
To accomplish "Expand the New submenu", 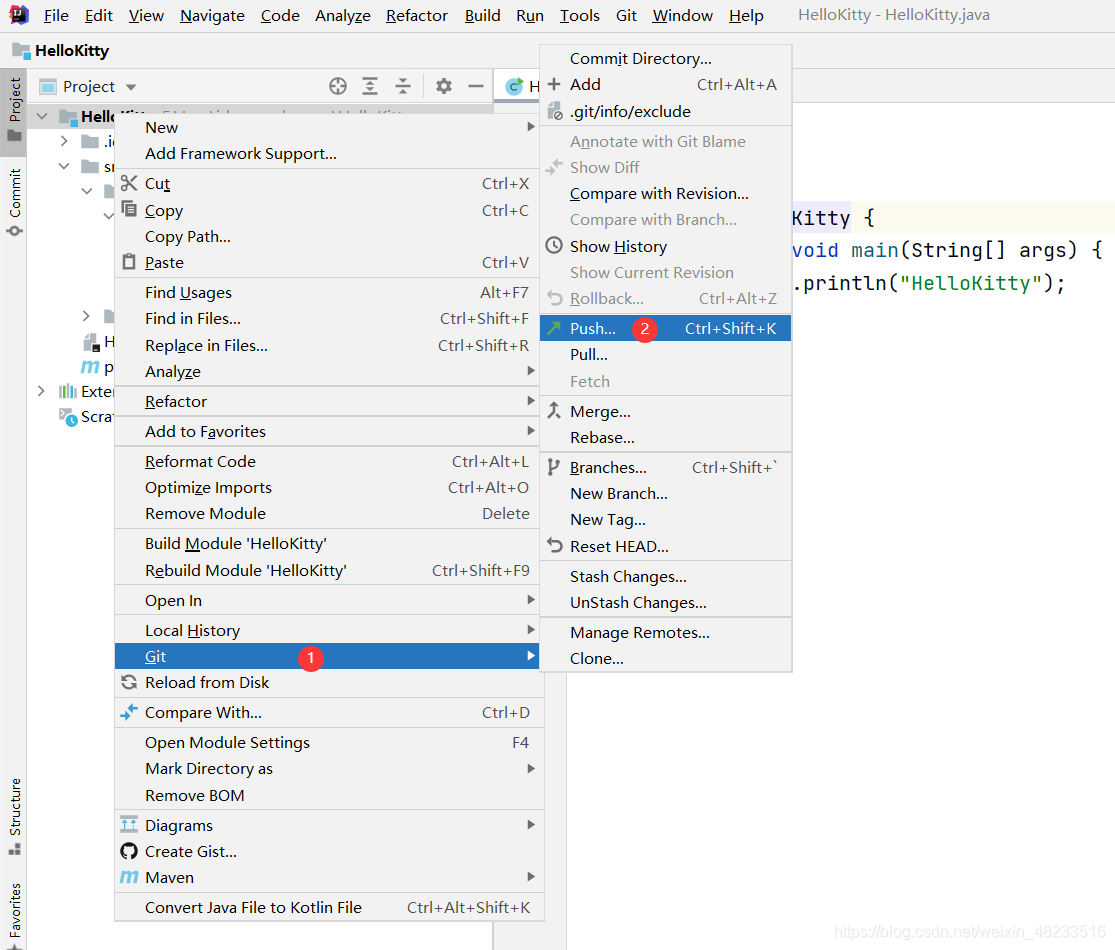I will [329, 127].
